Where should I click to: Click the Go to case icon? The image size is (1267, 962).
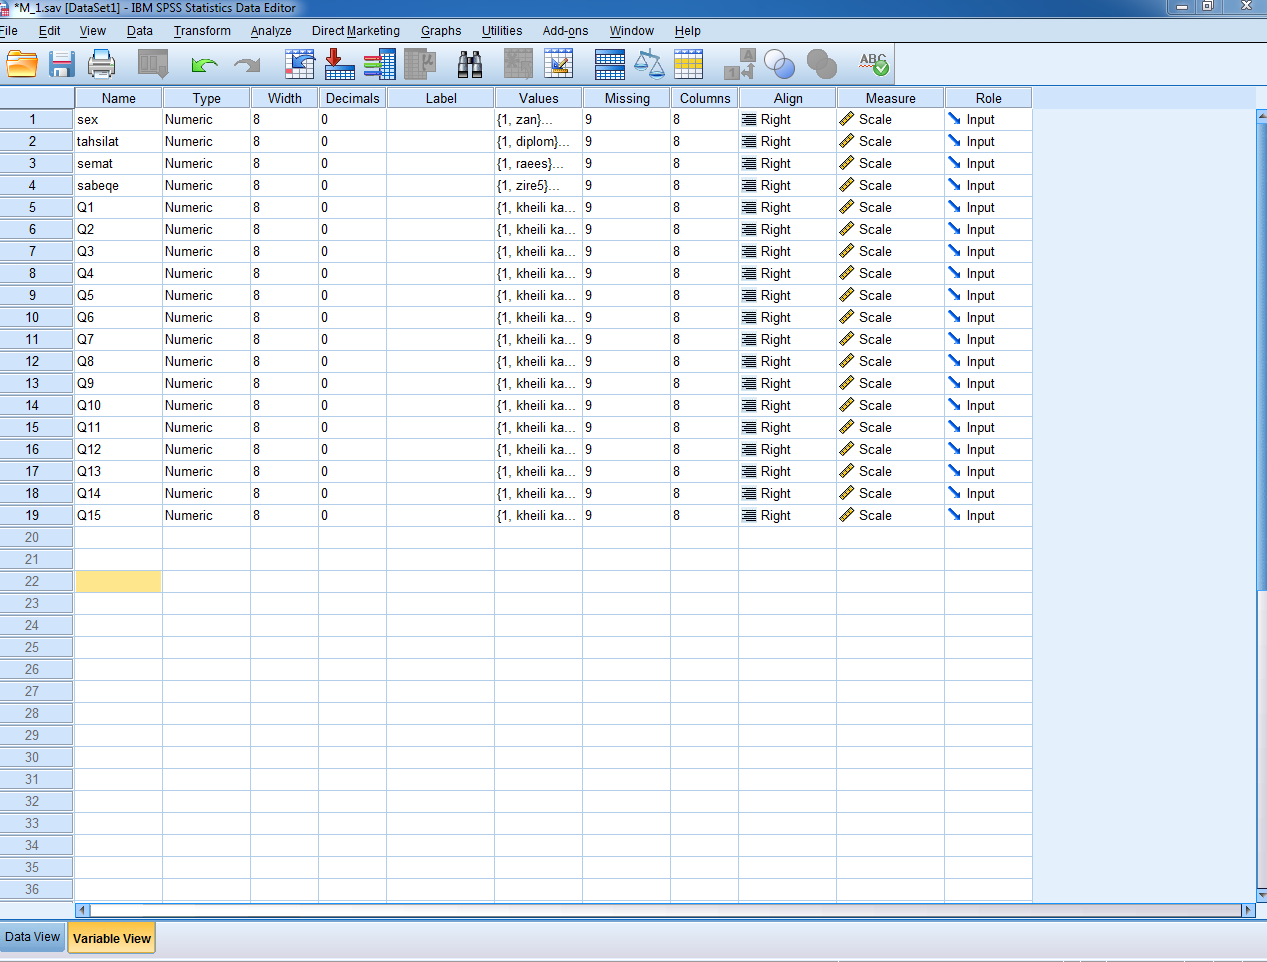(x=300, y=65)
